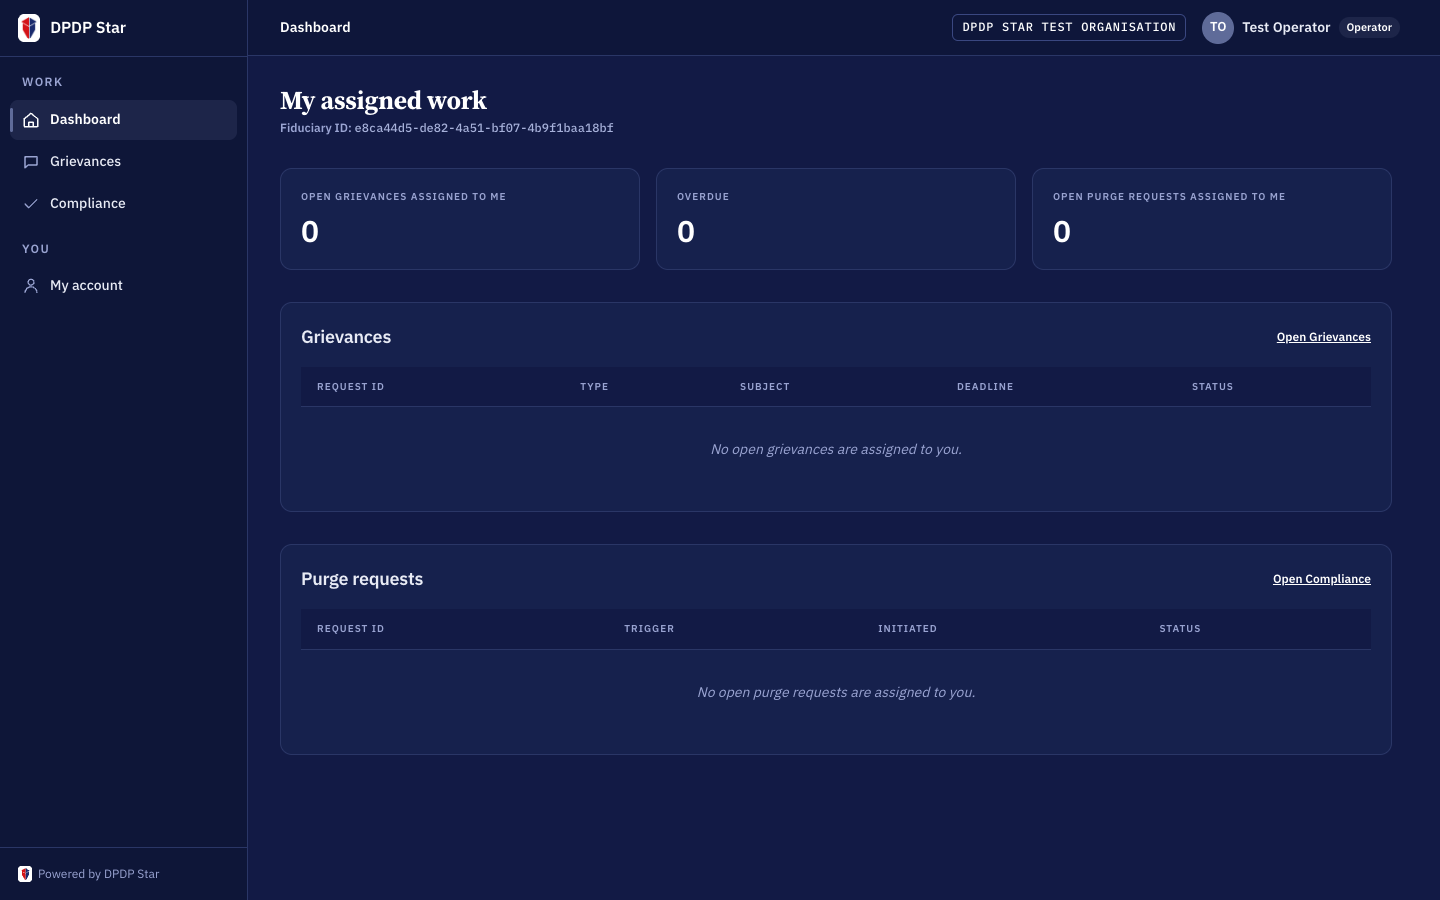Click the Deadline column header in Grievances
Image resolution: width=1440 pixels, height=900 pixels.
click(x=985, y=387)
